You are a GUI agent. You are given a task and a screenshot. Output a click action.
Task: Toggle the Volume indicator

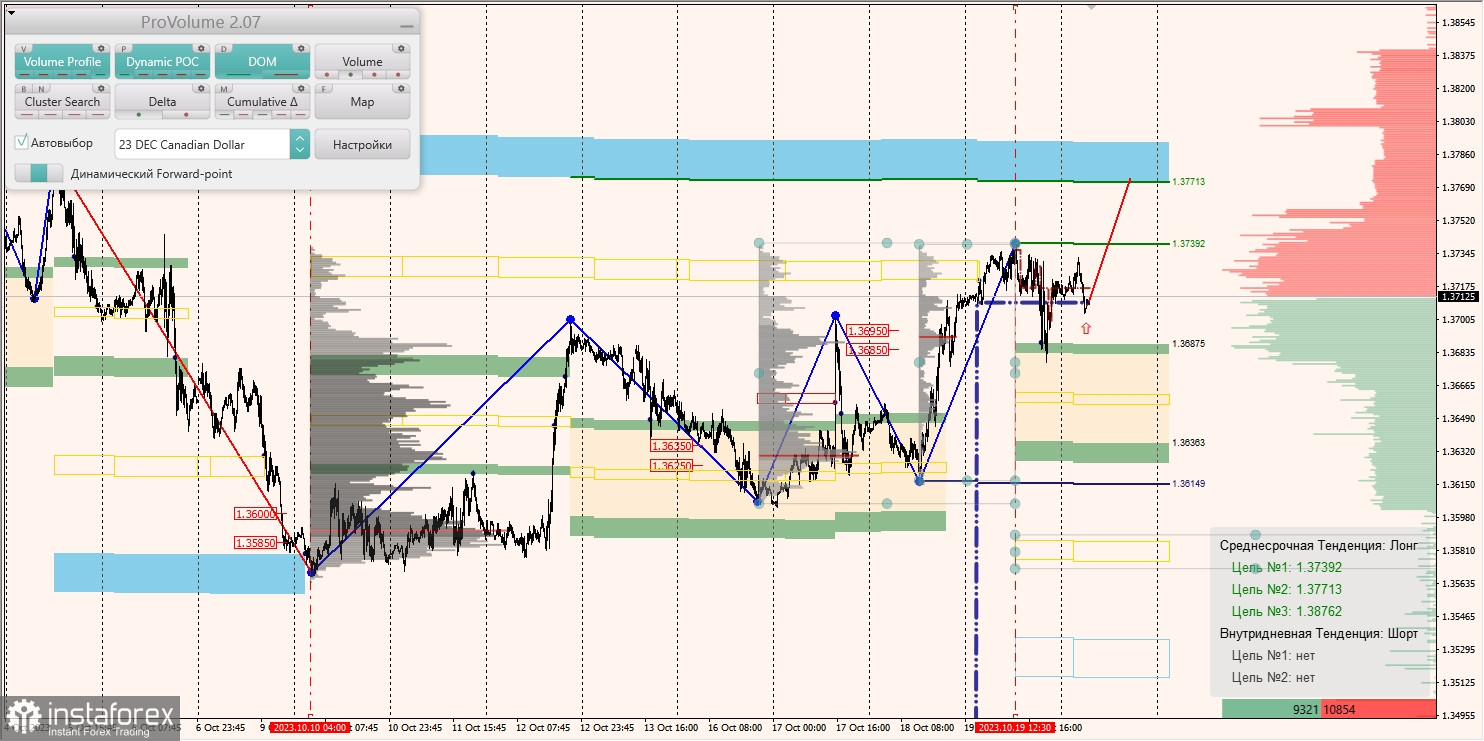(x=362, y=62)
